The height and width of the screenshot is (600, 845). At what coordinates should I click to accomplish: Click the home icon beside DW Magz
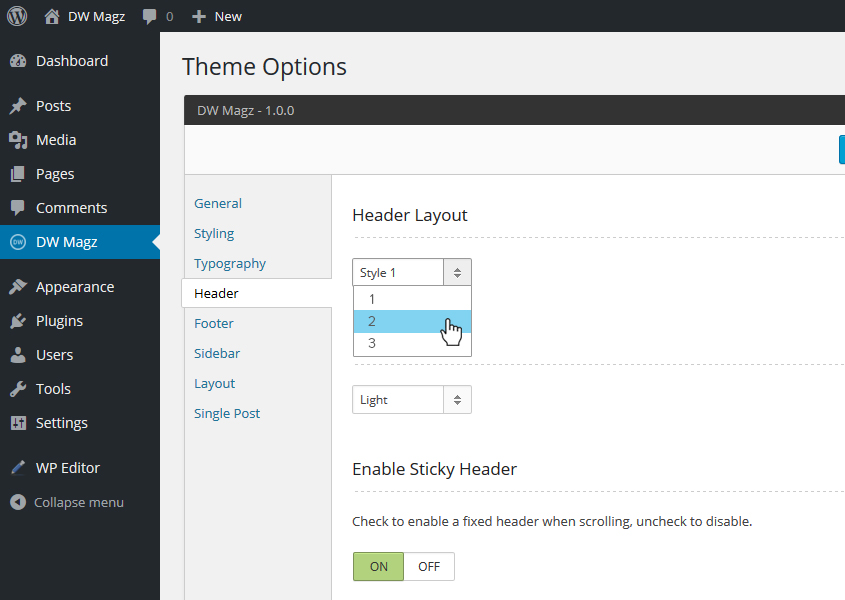52,16
